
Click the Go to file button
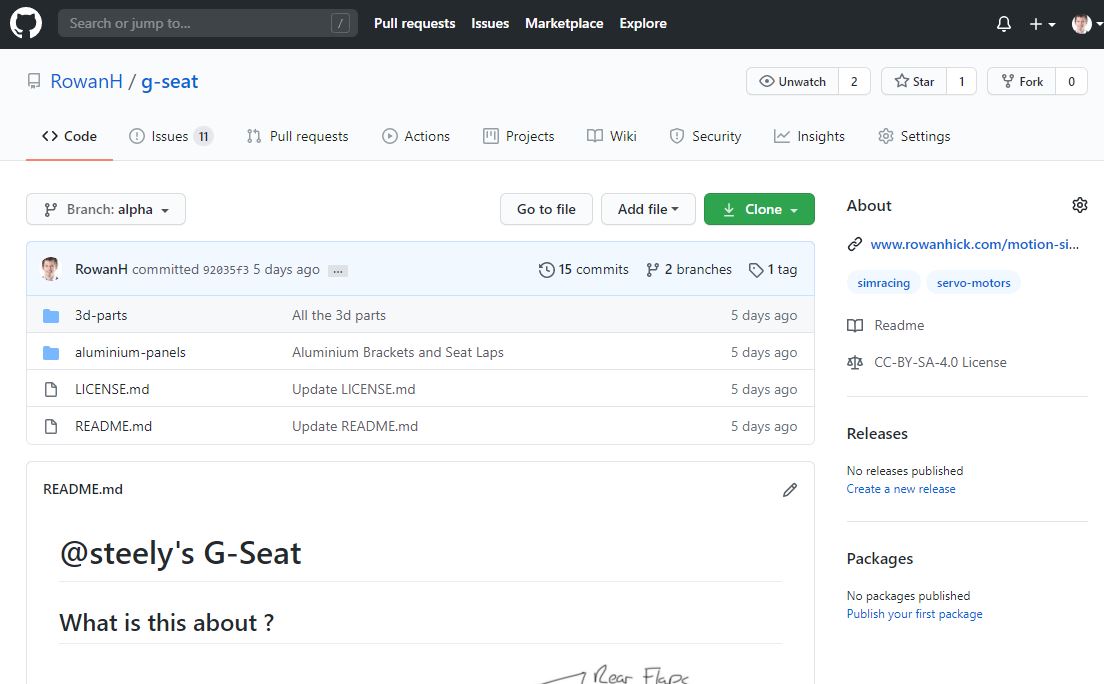(546, 209)
